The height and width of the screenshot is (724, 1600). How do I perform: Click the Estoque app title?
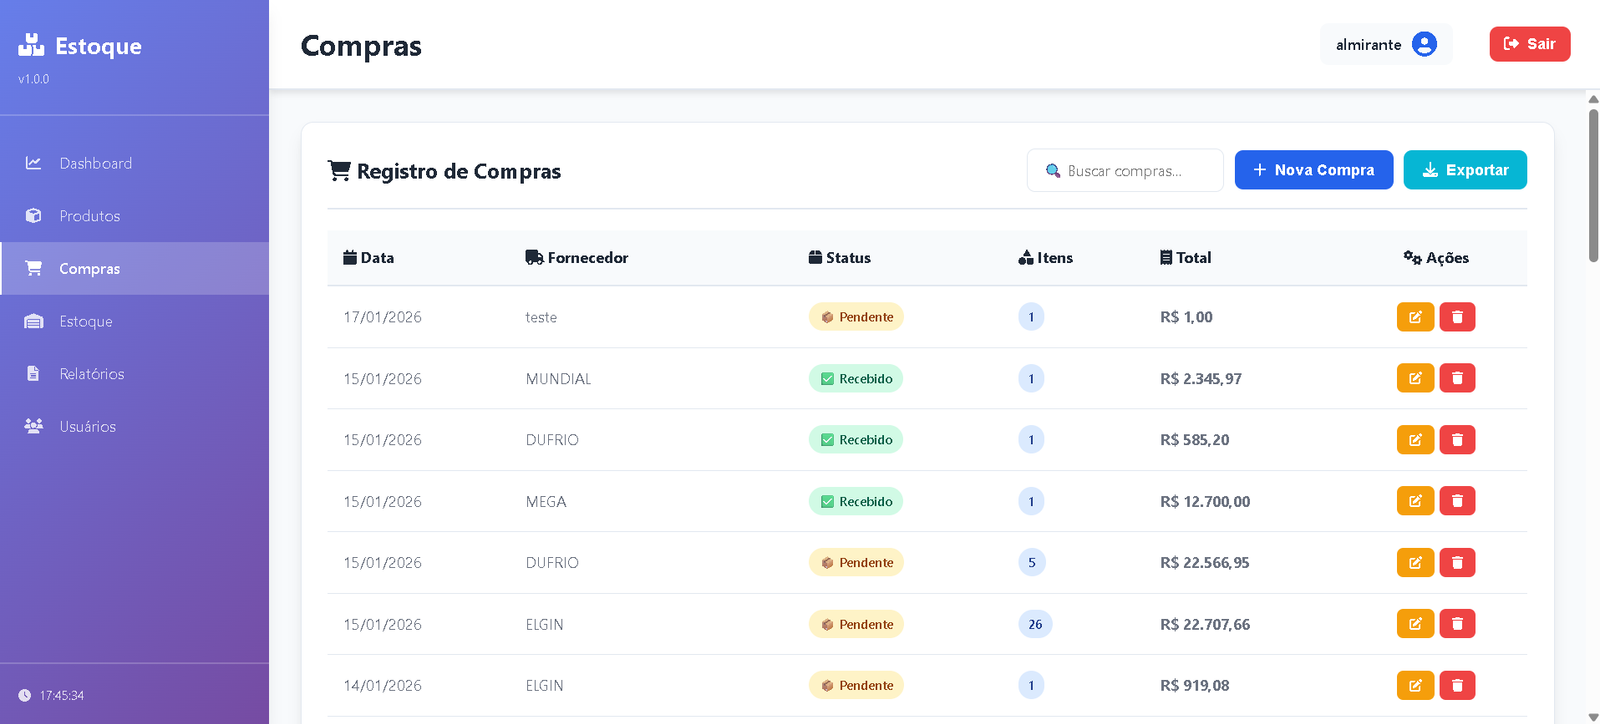tap(98, 46)
